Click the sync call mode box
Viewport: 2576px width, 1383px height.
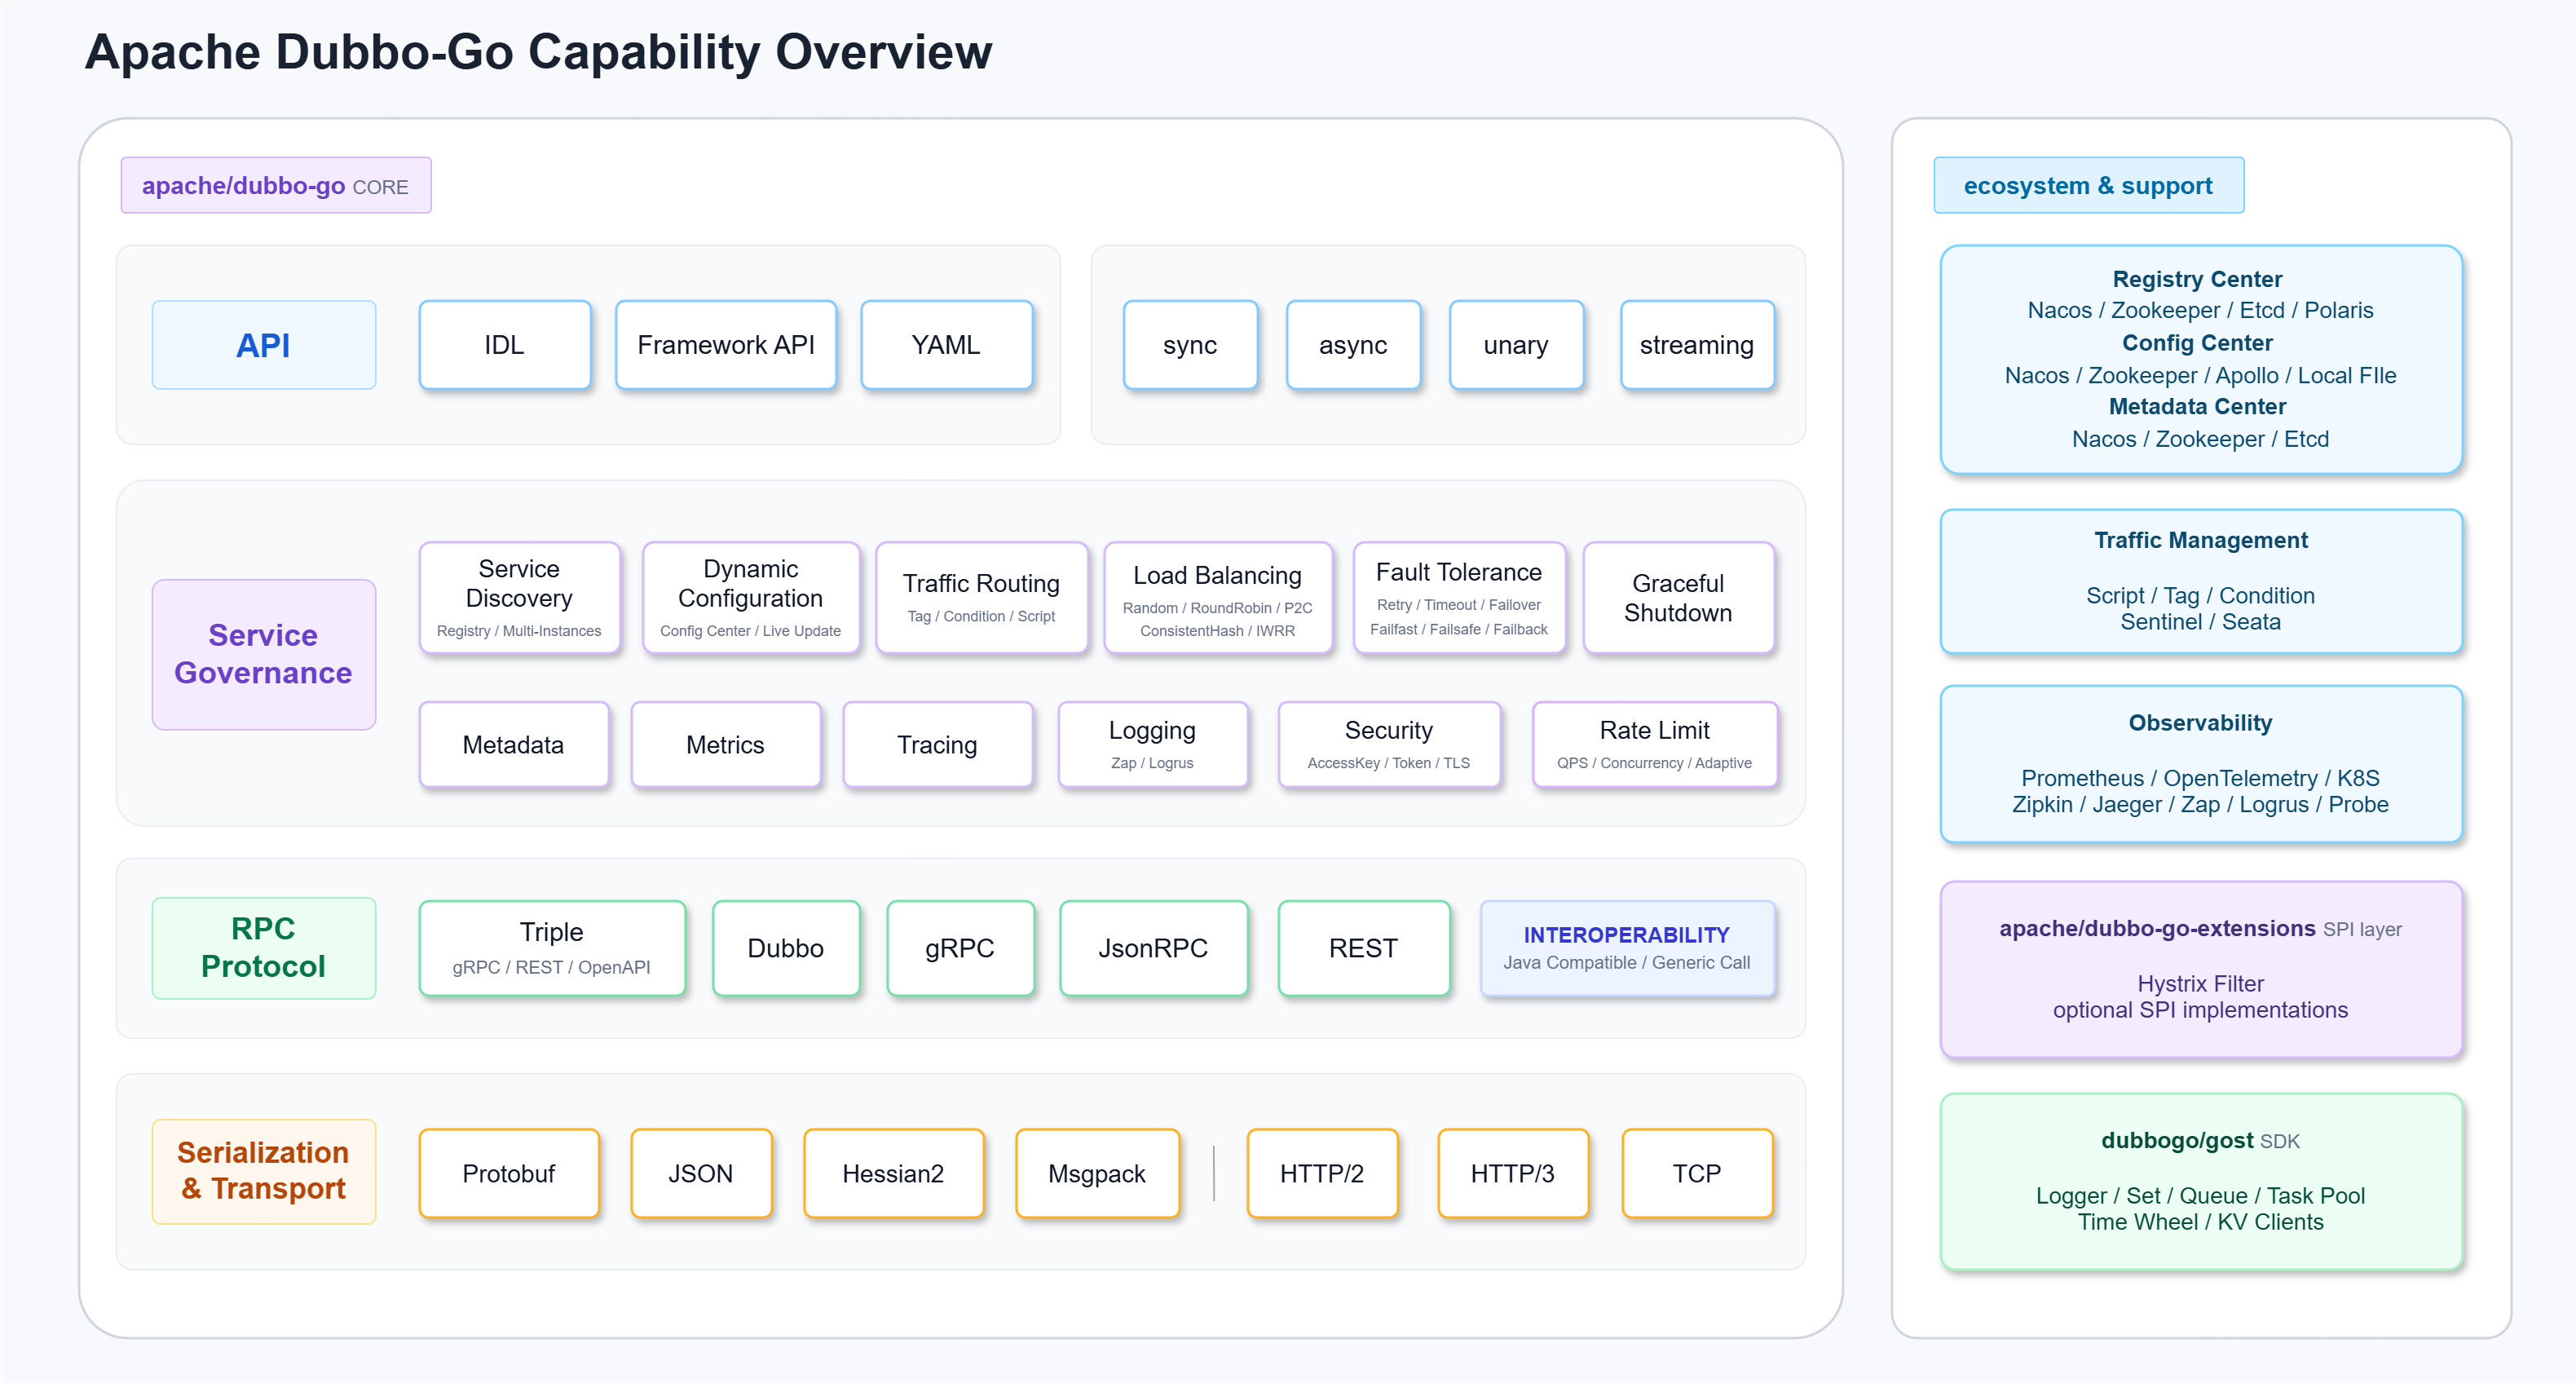click(1190, 345)
